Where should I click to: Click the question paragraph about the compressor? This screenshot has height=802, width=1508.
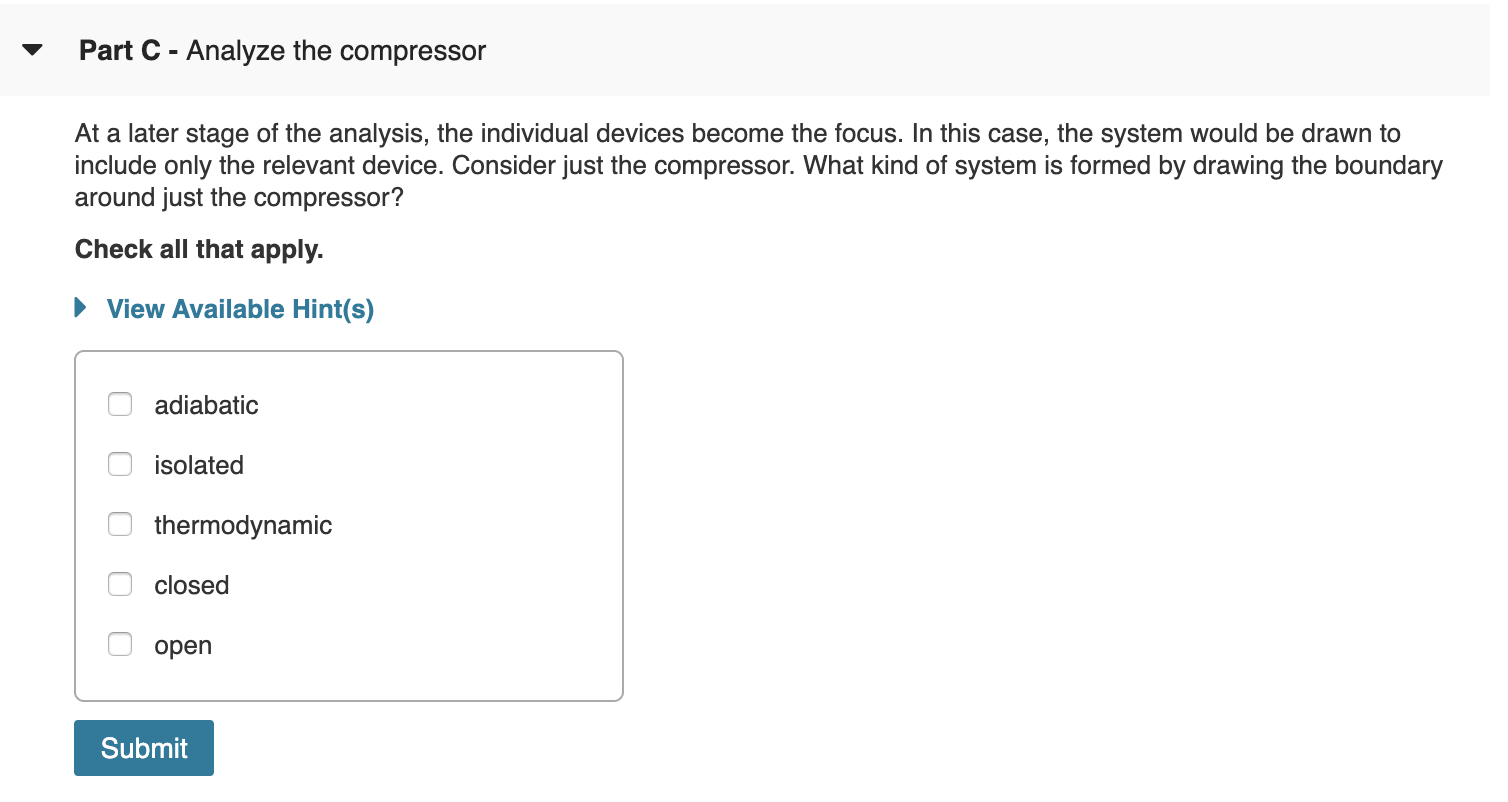pyautogui.click(x=700, y=164)
